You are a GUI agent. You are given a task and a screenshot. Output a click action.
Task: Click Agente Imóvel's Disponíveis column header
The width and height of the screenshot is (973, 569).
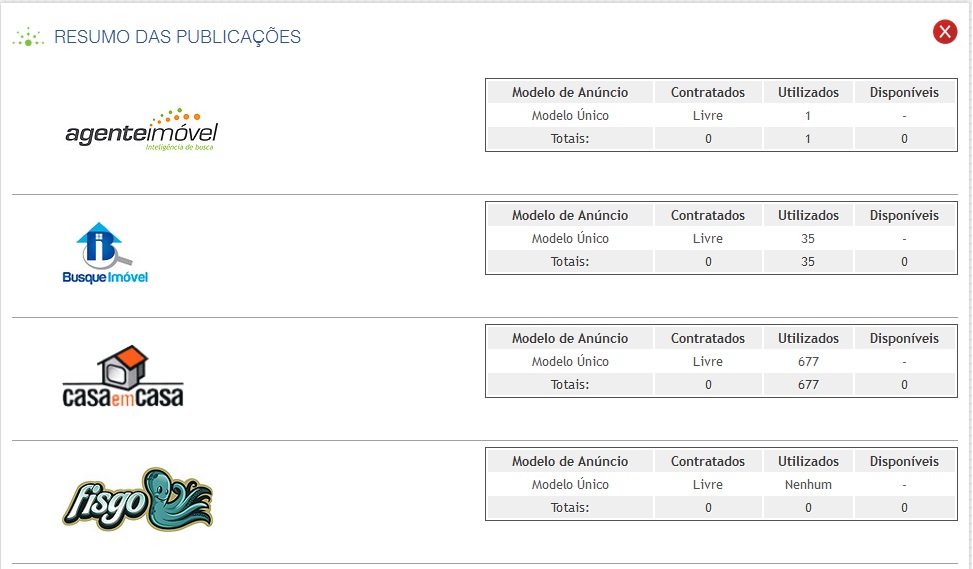point(904,92)
